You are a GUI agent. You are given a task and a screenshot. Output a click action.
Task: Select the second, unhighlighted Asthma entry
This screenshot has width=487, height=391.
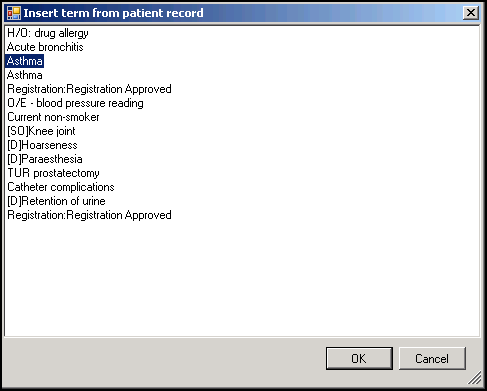(25, 75)
